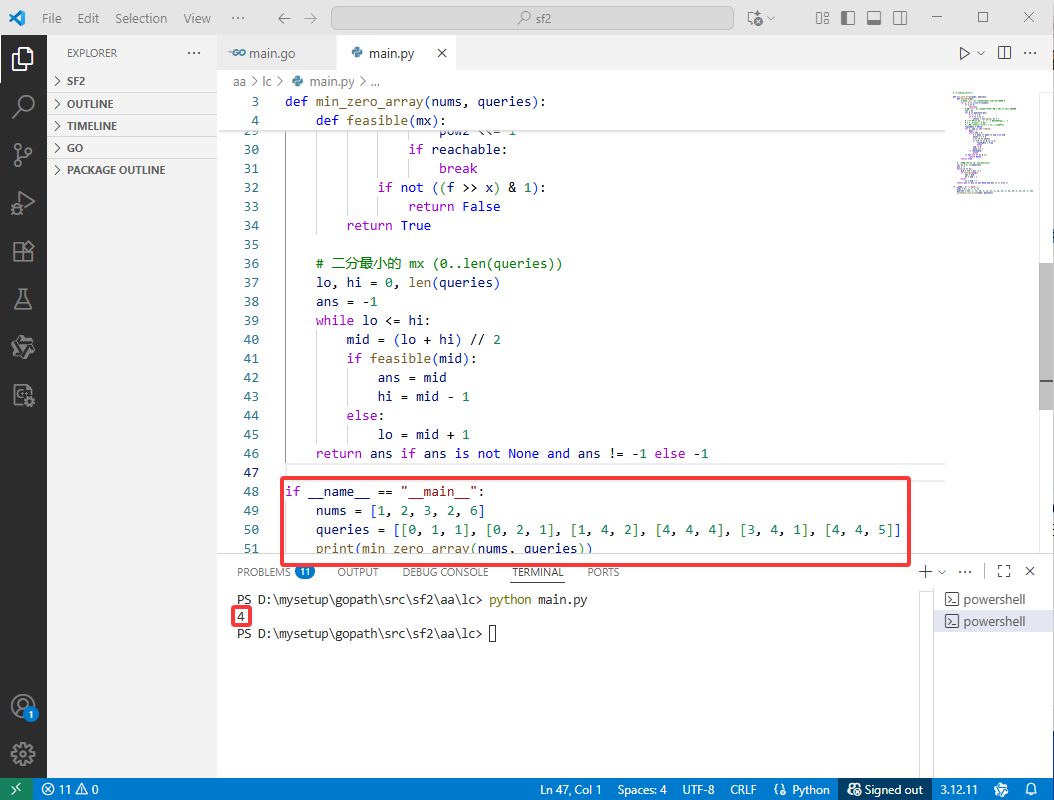Open editor More Actions ellipsis

[x=1030, y=53]
